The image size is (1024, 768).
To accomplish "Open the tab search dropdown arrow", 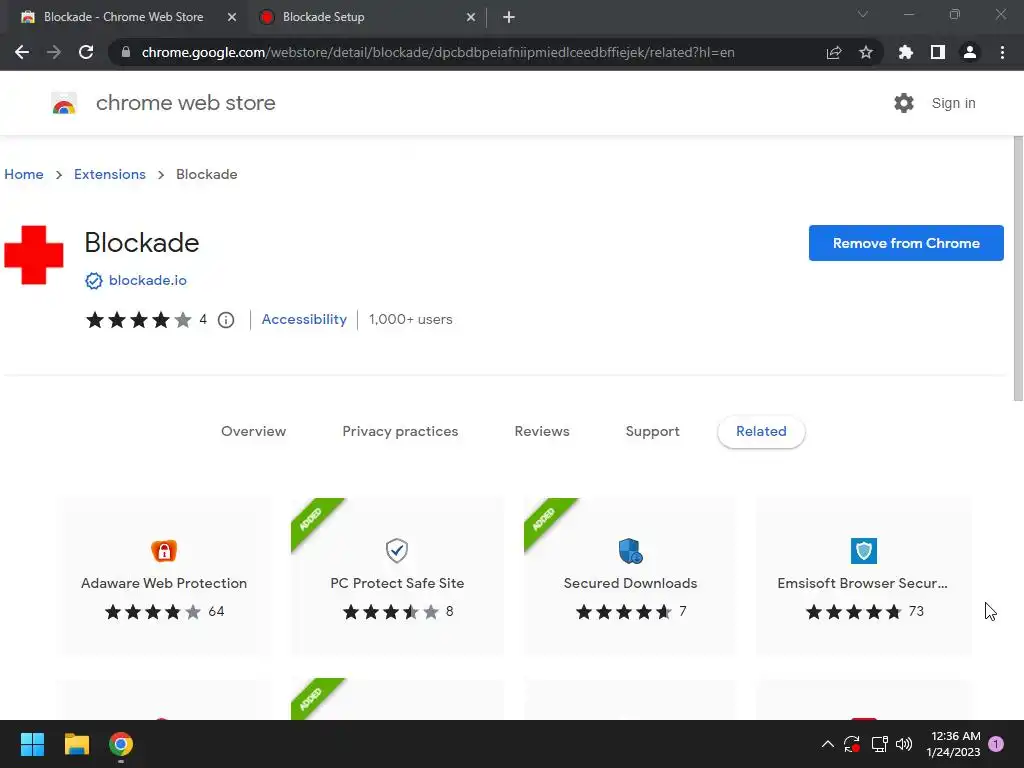I will [863, 14].
